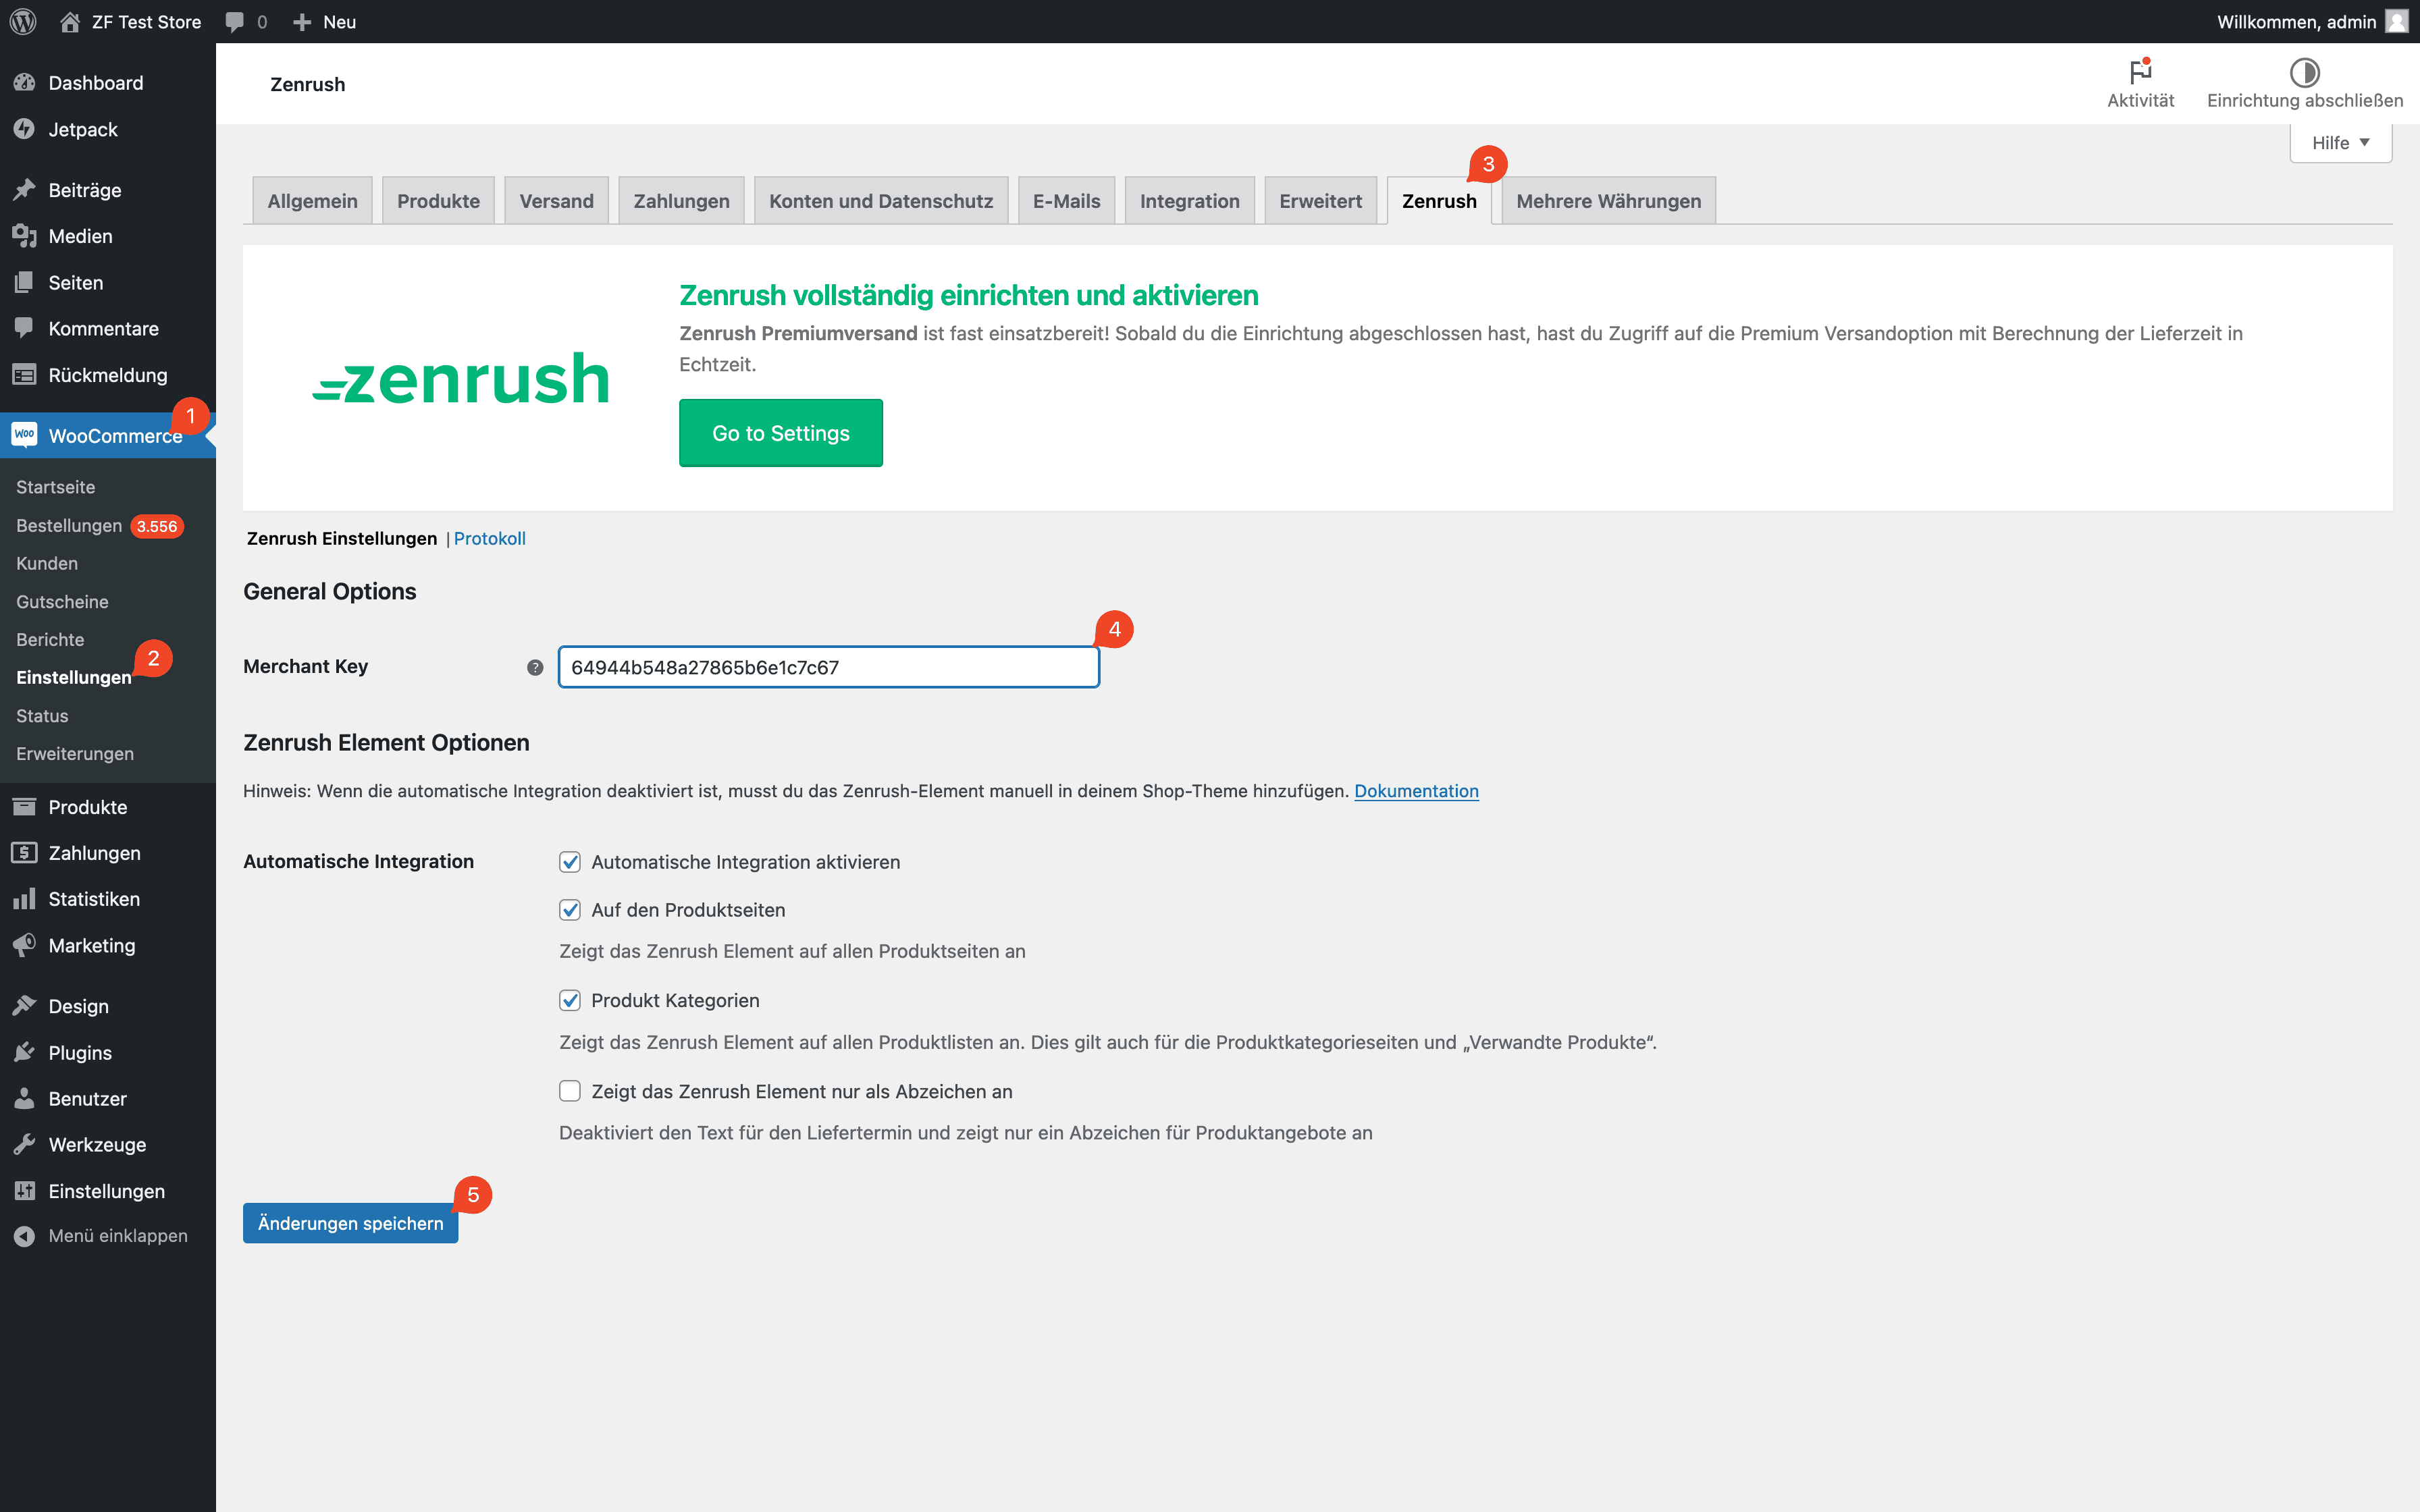This screenshot has height=1512, width=2420.
Task: Click the Jetpack sidebar icon
Action: [24, 129]
